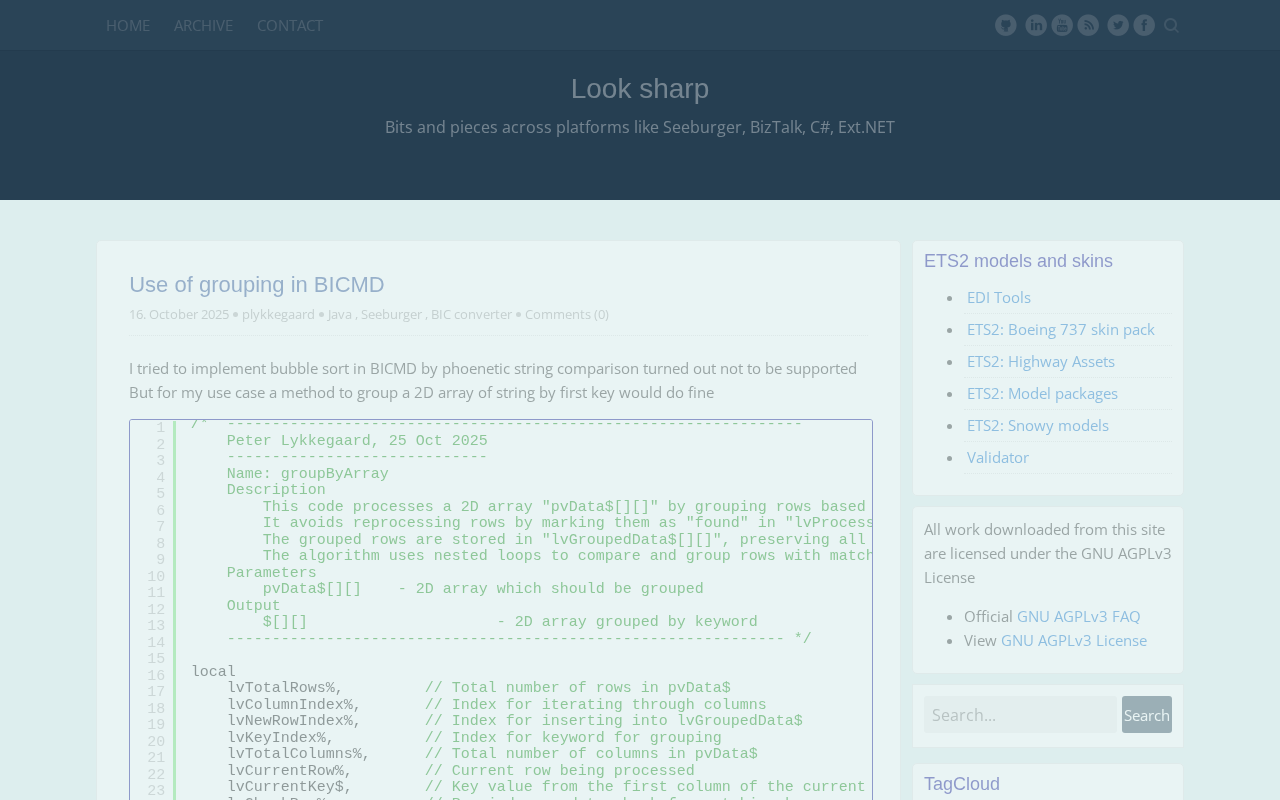
Task: Open post 'Use of grouping in BICMD'
Action: pos(257,285)
